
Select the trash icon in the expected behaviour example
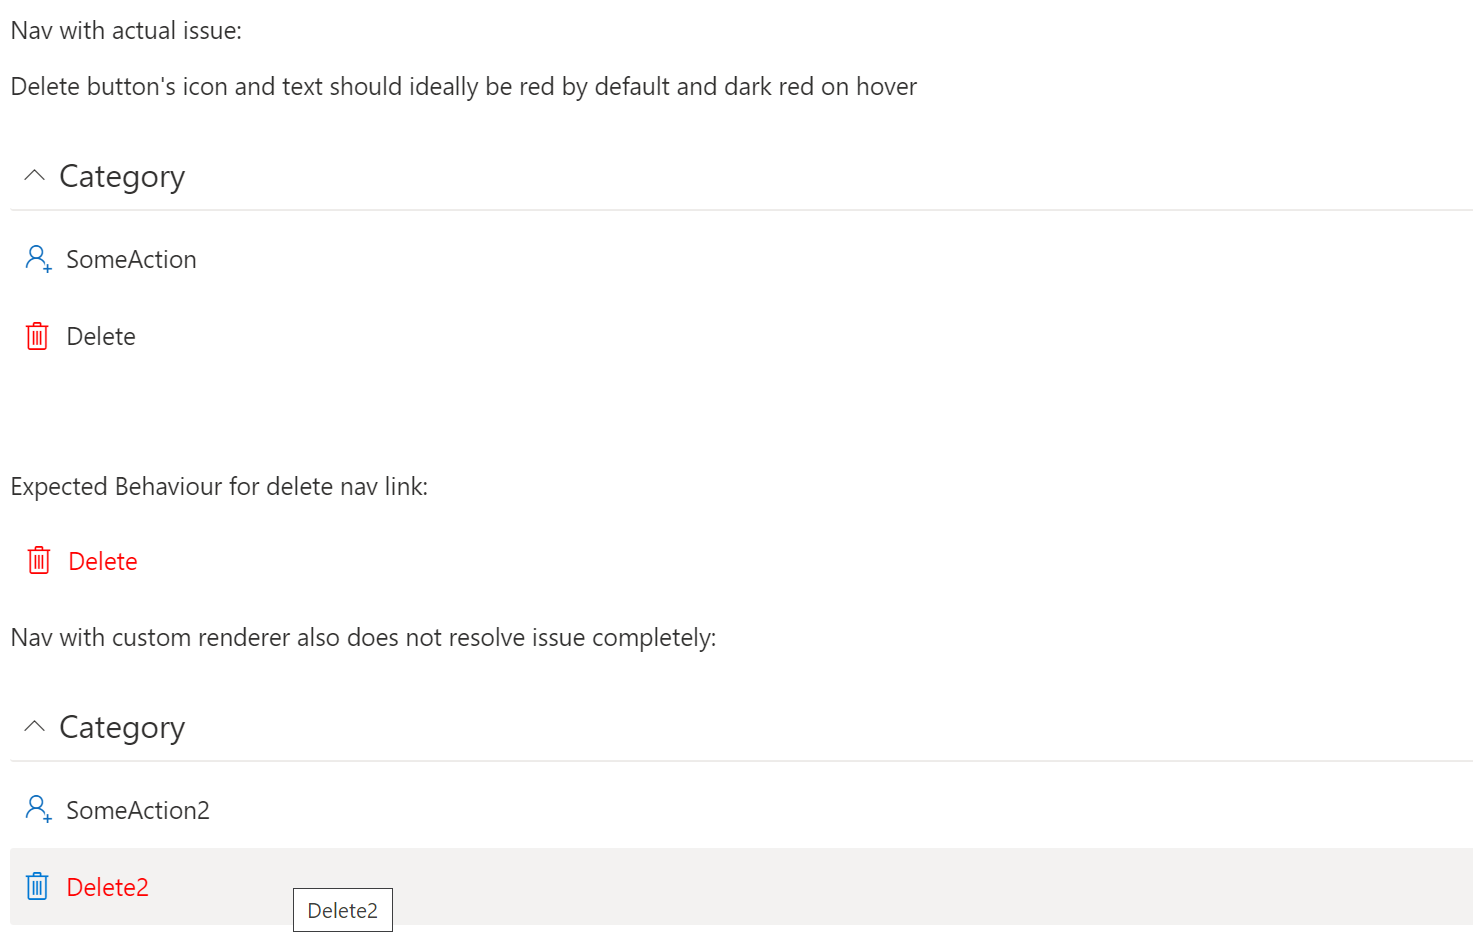[x=38, y=560]
